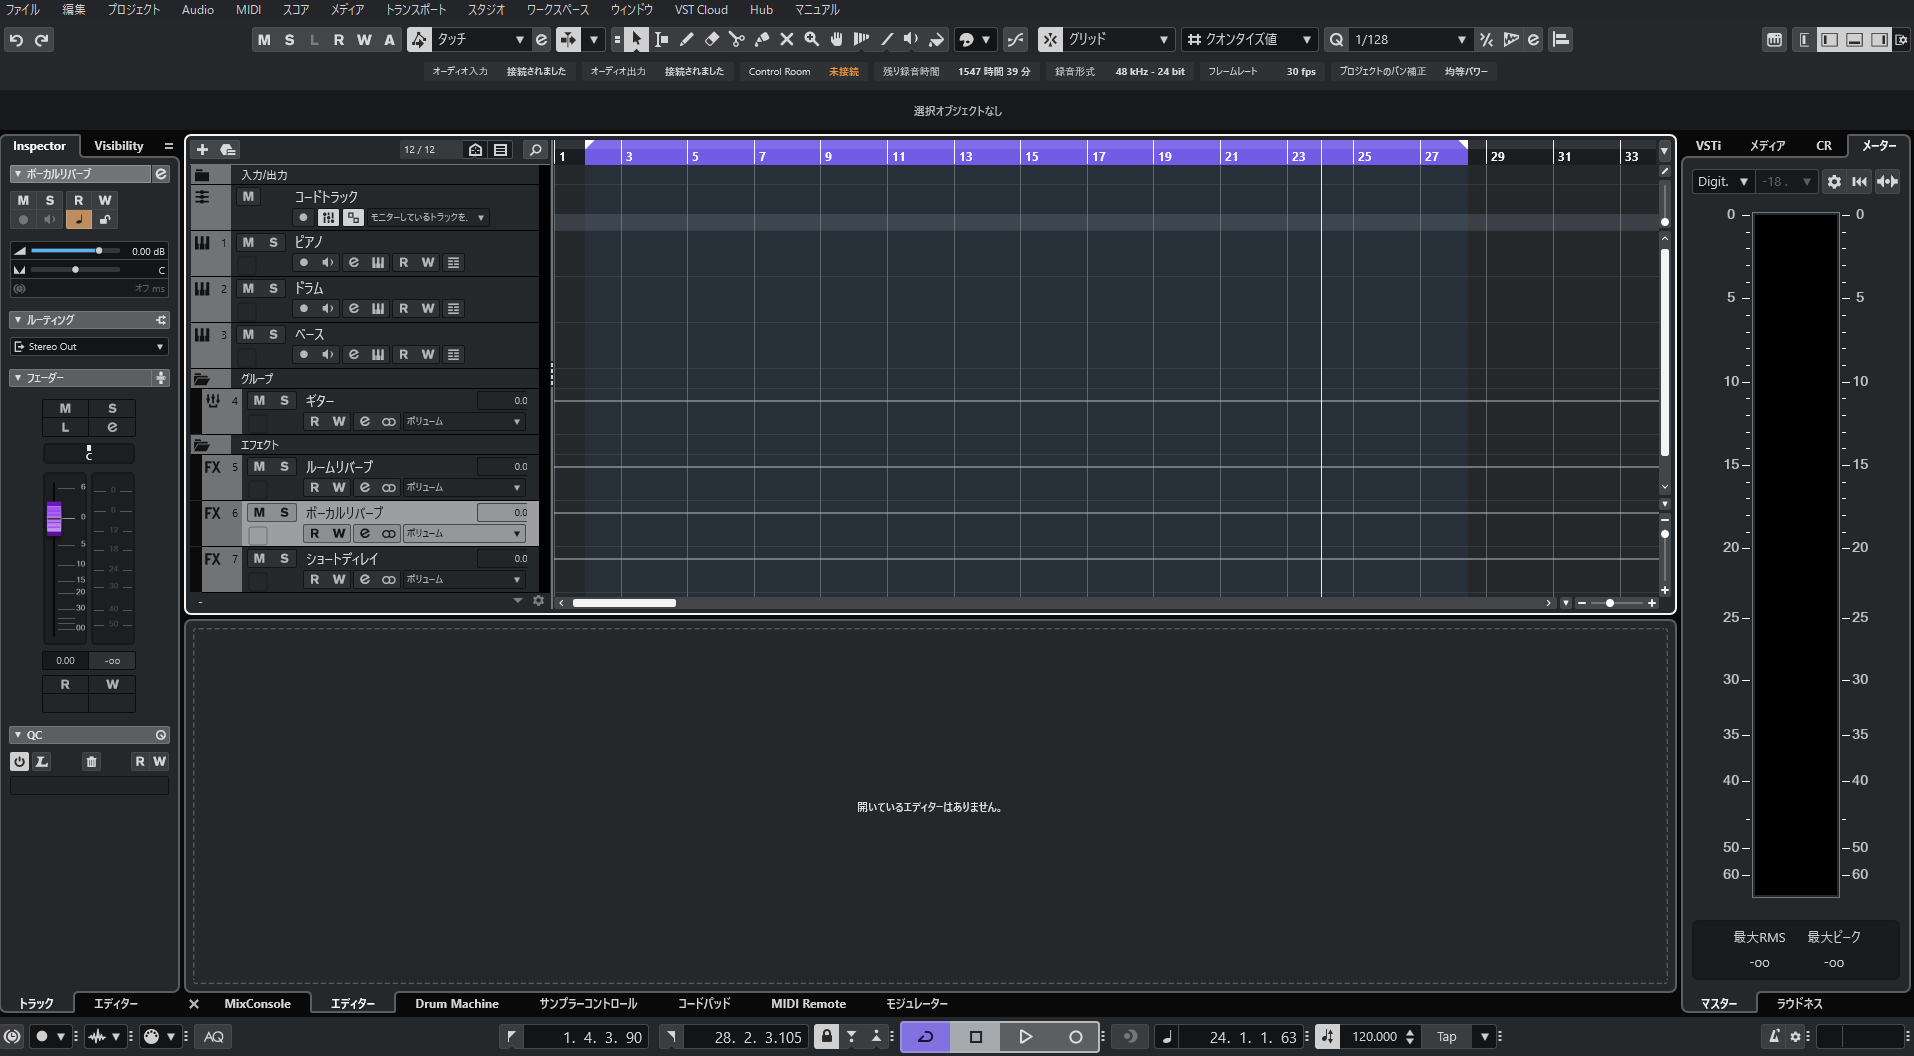Open the トランスポート menu
1914x1056 pixels.
click(x=415, y=10)
